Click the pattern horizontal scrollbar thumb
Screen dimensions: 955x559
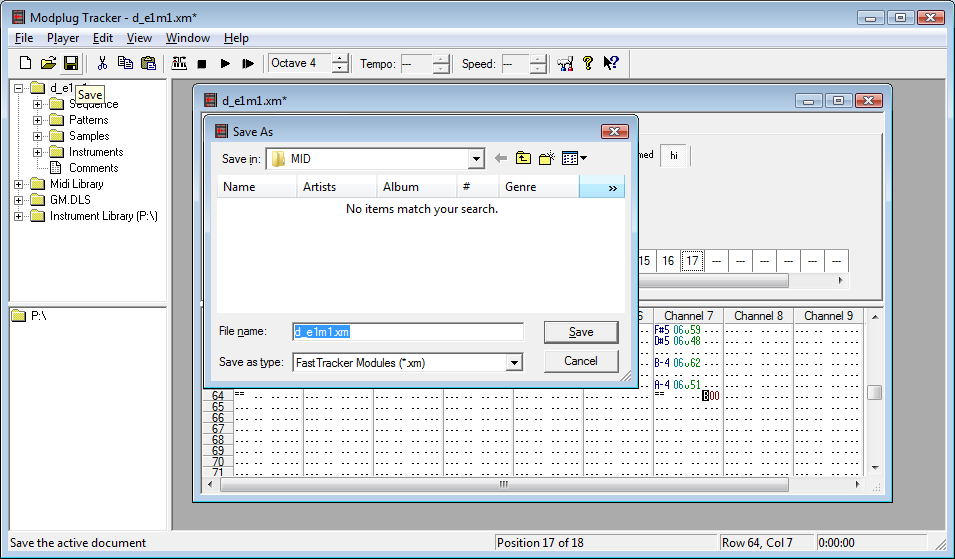pyautogui.click(x=504, y=485)
